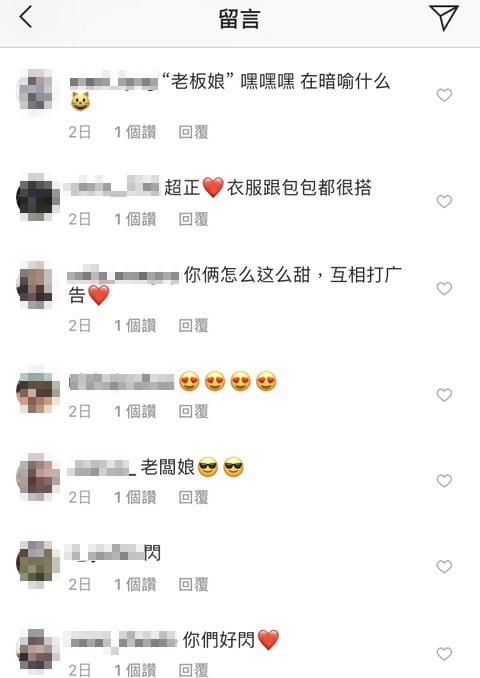Reply to the heart-eyes emoji comment

coord(194,412)
